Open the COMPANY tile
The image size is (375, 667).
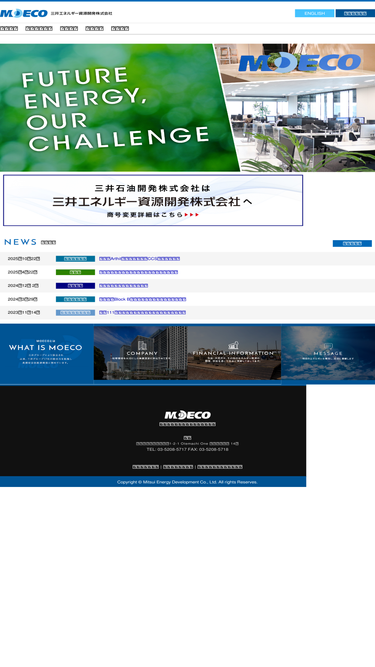point(140,353)
